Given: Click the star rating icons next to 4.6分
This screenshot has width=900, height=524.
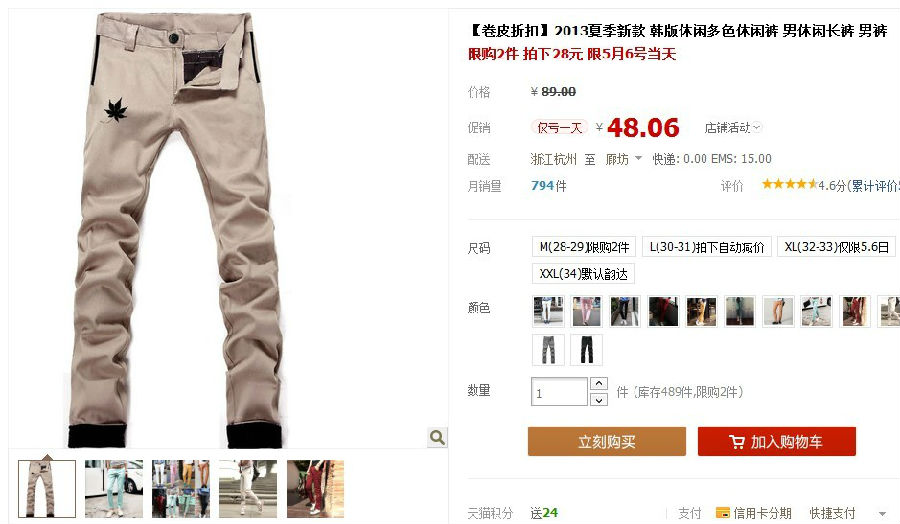Looking at the screenshot, I should coord(789,184).
